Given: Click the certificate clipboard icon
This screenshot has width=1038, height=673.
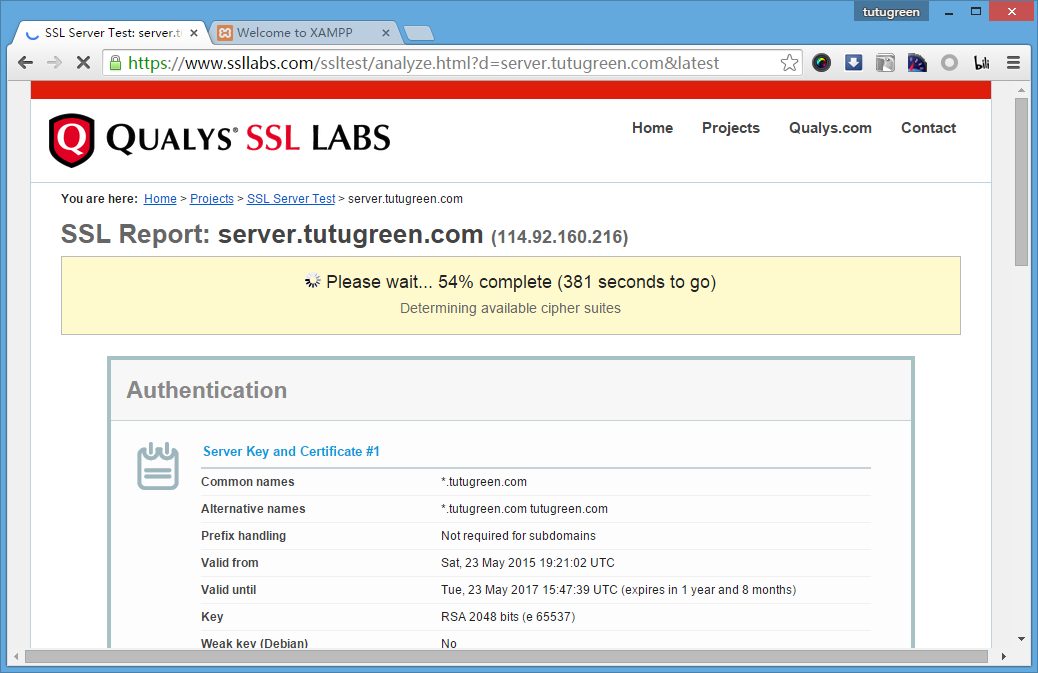Looking at the screenshot, I should click(x=158, y=466).
